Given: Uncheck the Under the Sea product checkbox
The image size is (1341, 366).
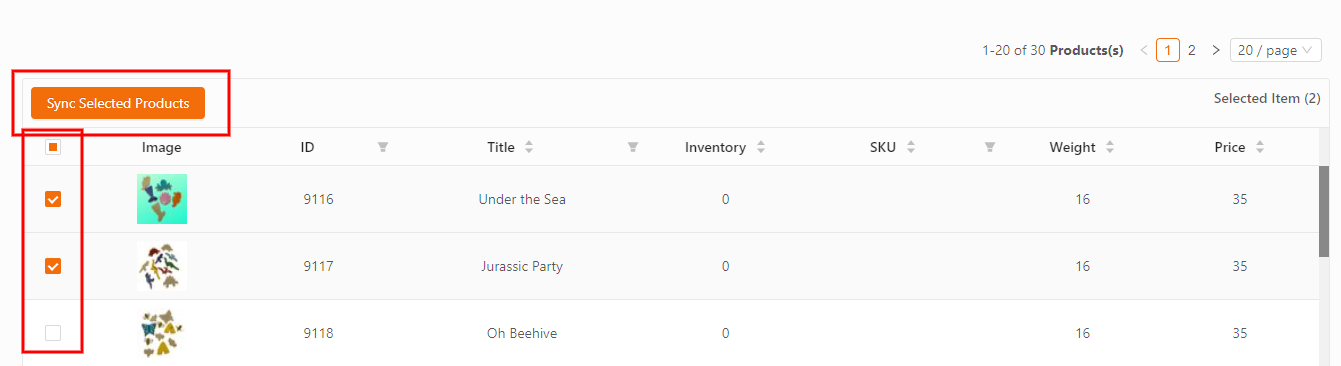Looking at the screenshot, I should click(x=53, y=199).
